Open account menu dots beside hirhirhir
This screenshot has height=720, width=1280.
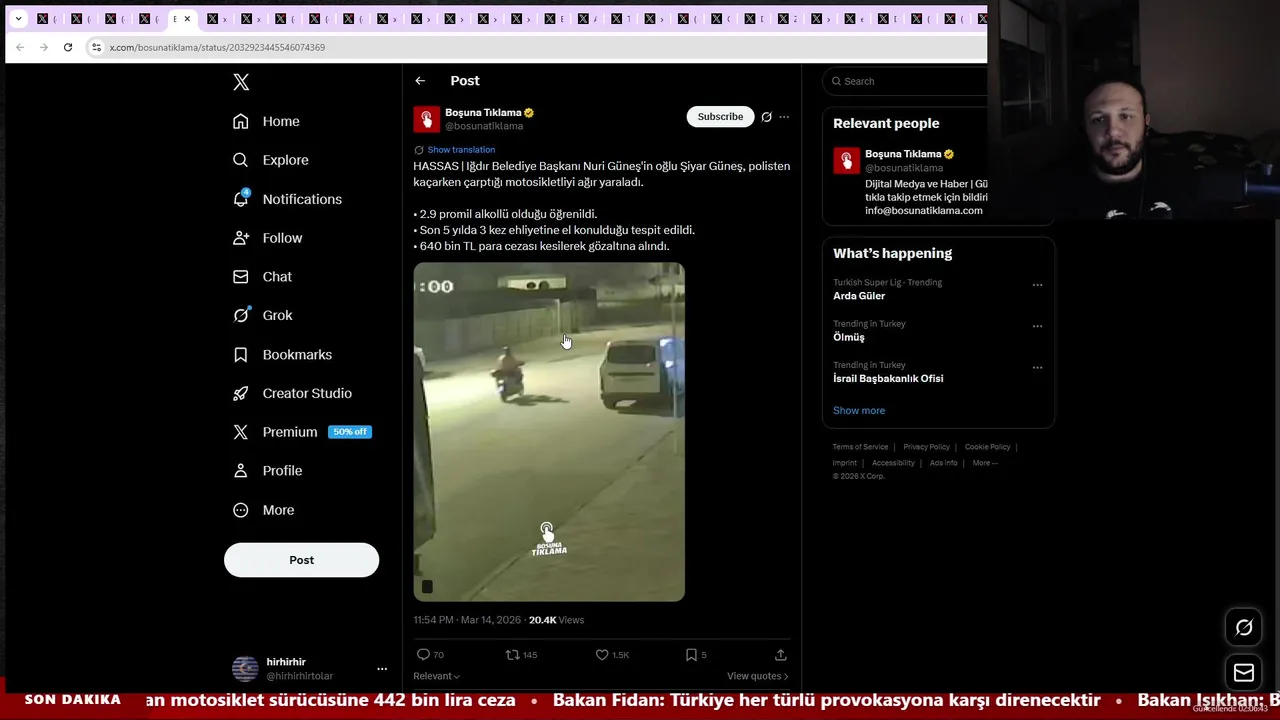click(382, 669)
